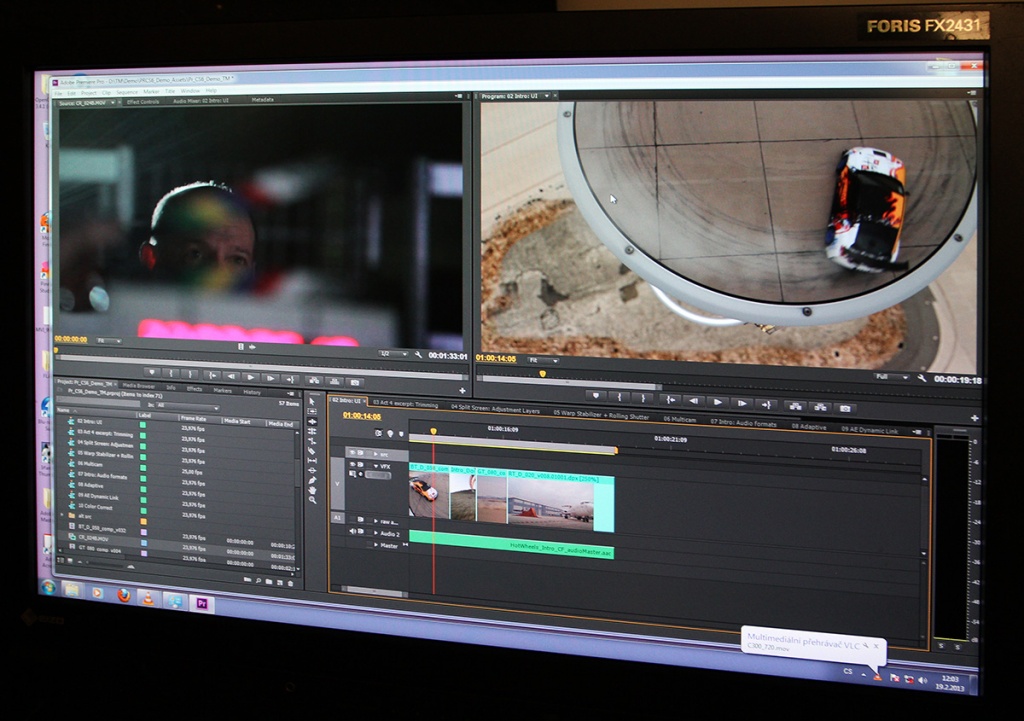Screen dimensions: 1024x721
Task: Open Program monitor button editor plus
Action: (974, 418)
